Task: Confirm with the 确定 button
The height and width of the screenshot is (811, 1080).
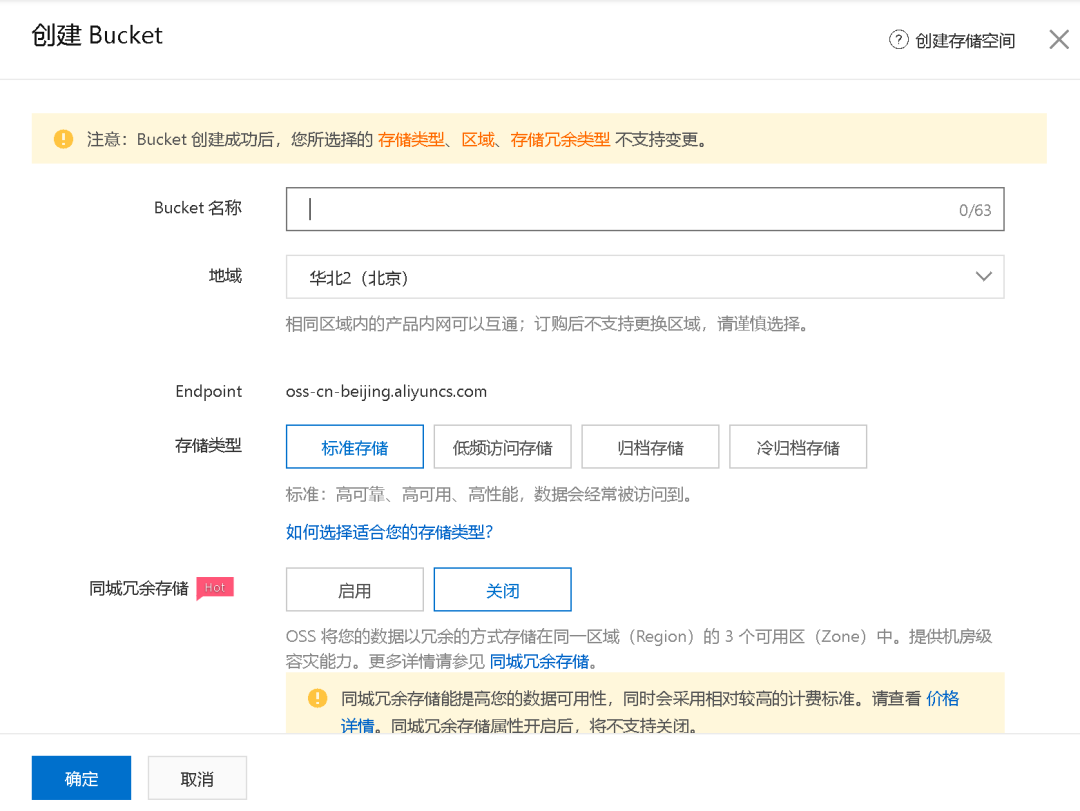Action: tap(81, 778)
